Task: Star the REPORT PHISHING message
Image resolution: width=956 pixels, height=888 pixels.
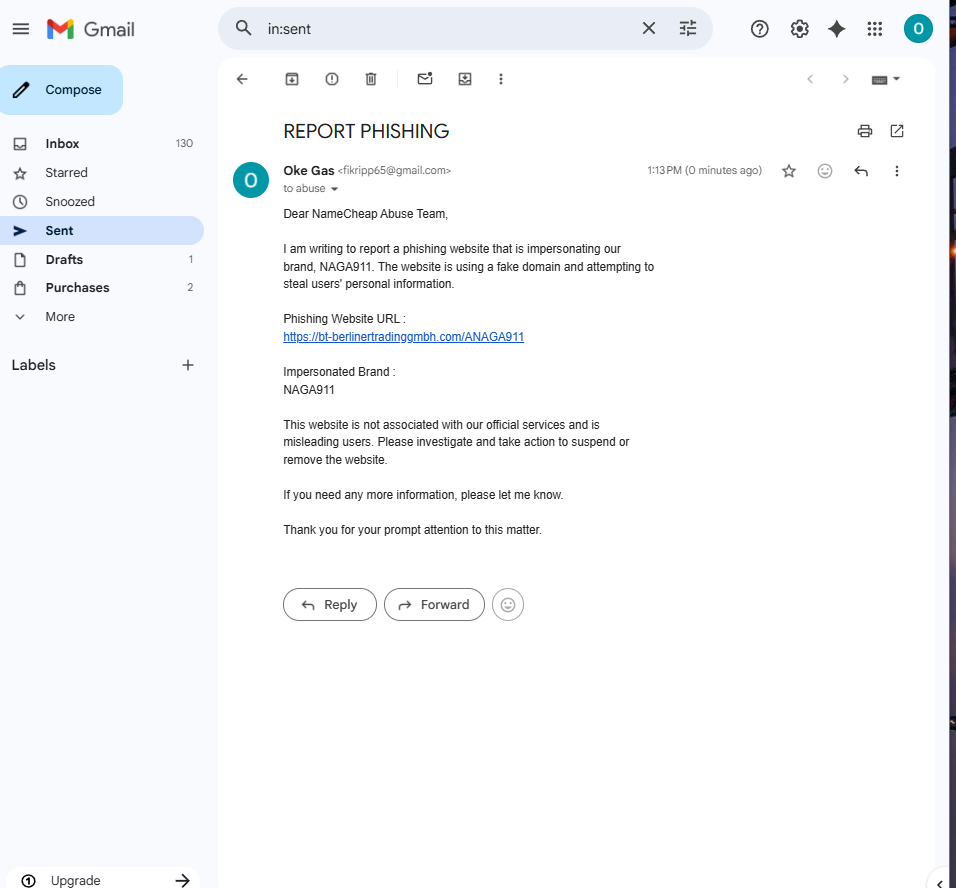Action: pyautogui.click(x=789, y=171)
